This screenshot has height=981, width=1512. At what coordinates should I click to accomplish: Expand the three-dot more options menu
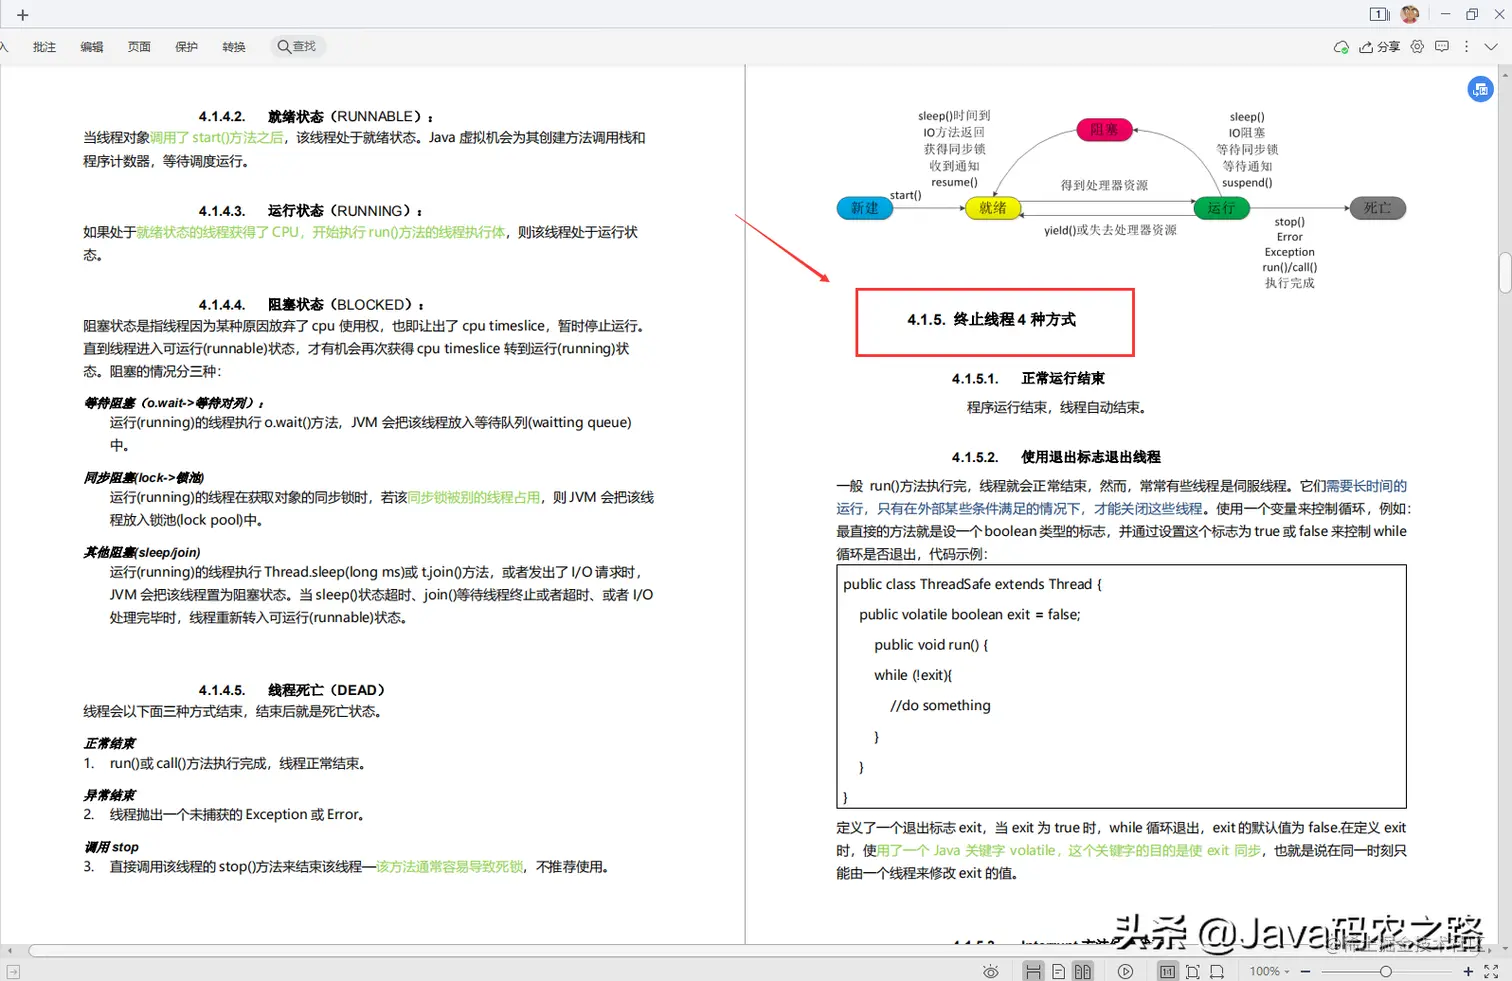1465,46
